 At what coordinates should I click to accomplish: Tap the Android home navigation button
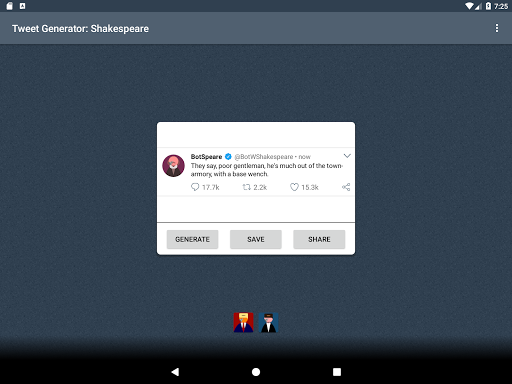tap(256, 372)
